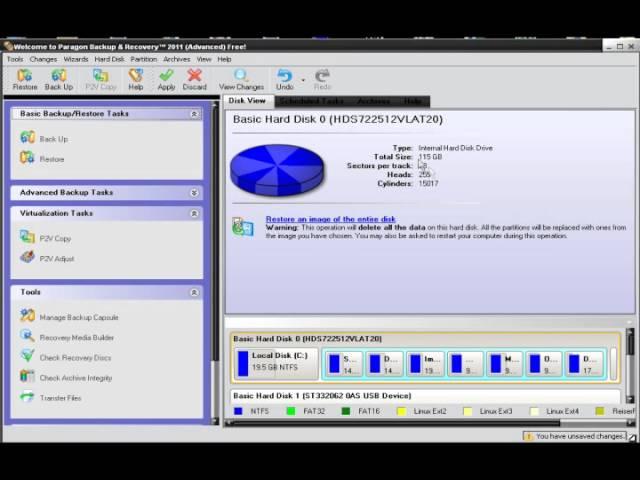640x480 pixels.
Task: Open Check Archive Integrity tool
Action: [66, 377]
